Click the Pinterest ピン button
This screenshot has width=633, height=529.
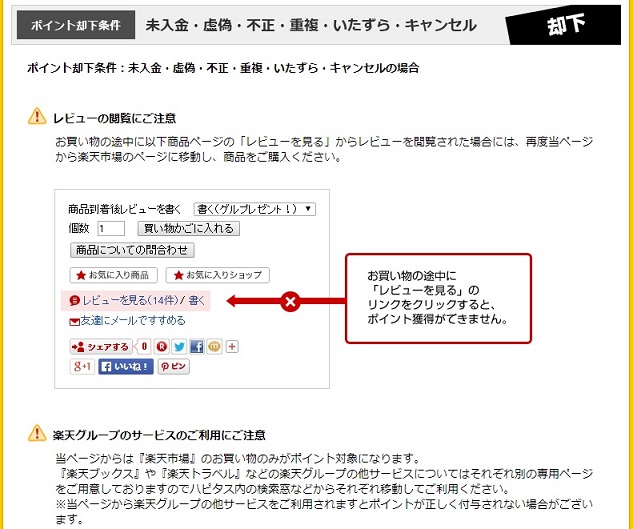click(174, 367)
